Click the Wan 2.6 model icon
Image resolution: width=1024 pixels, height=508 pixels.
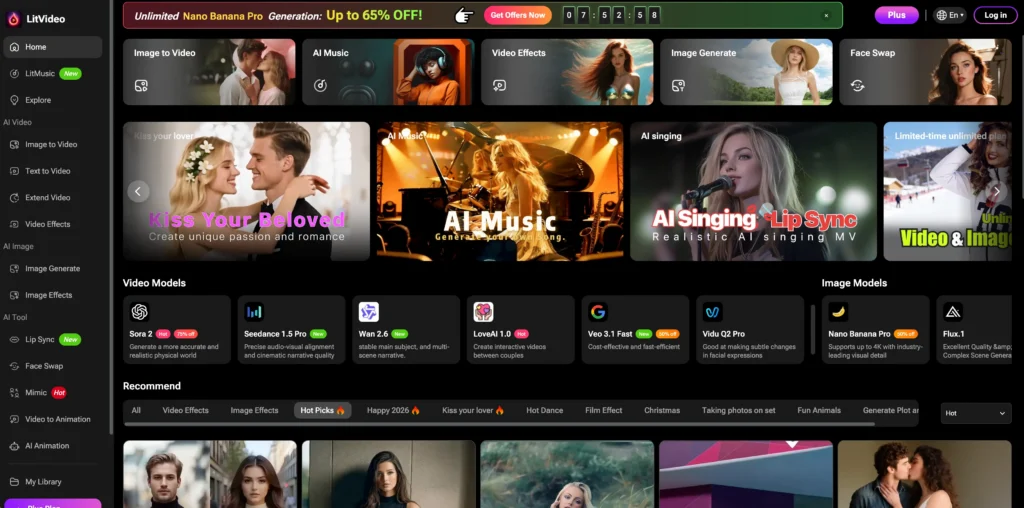pos(369,312)
